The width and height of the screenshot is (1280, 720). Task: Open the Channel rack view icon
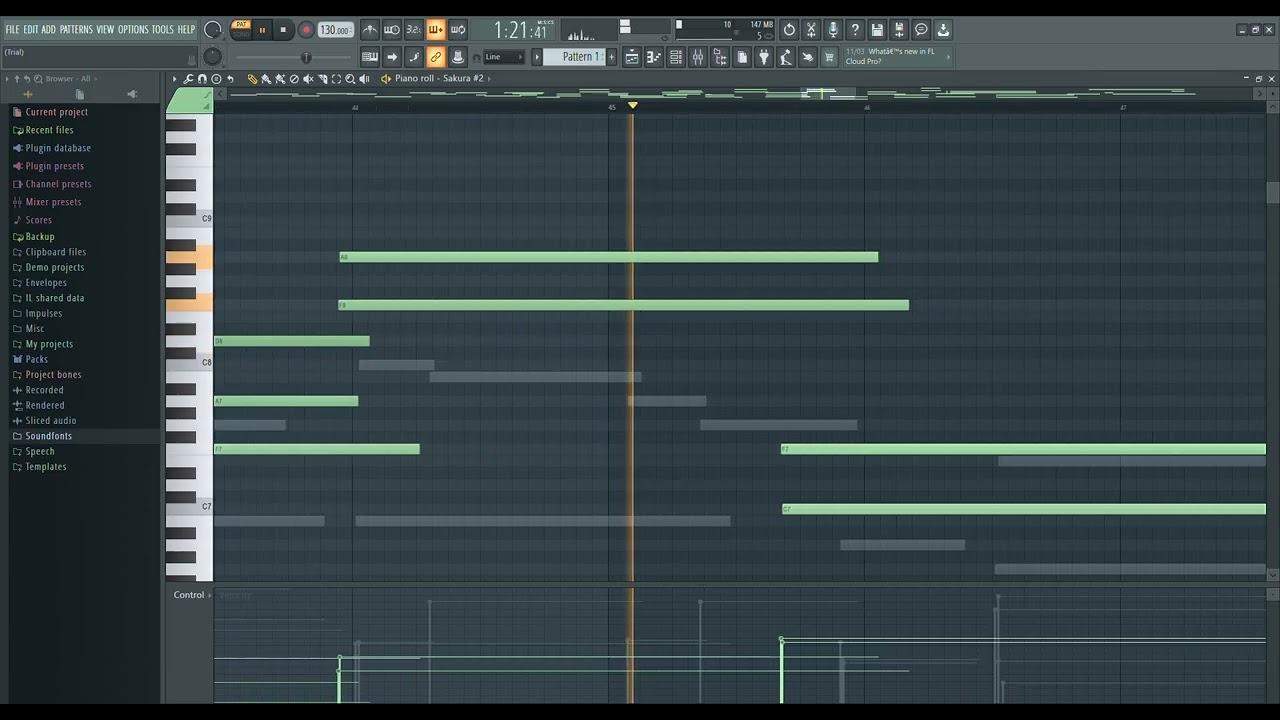[676, 57]
